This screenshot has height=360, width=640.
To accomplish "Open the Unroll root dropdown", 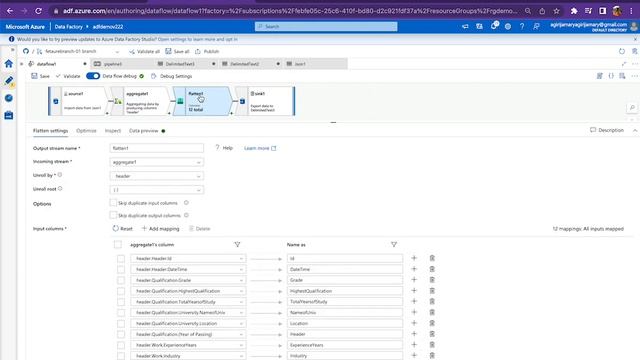I will click(157, 190).
